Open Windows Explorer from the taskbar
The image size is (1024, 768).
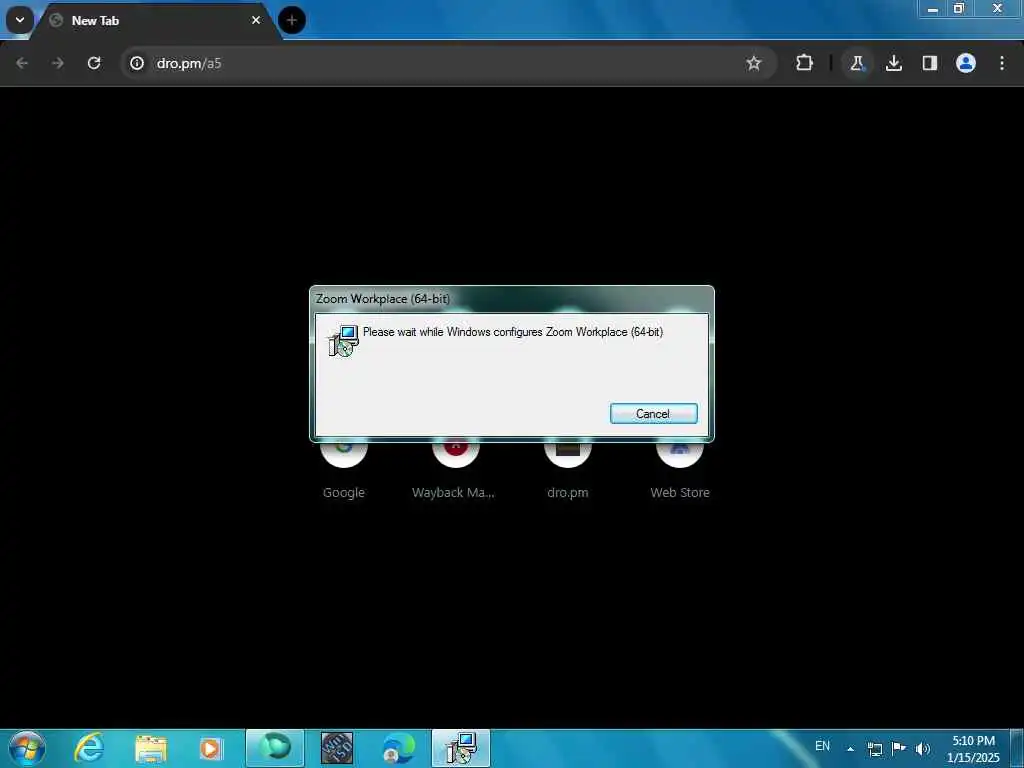pos(151,748)
